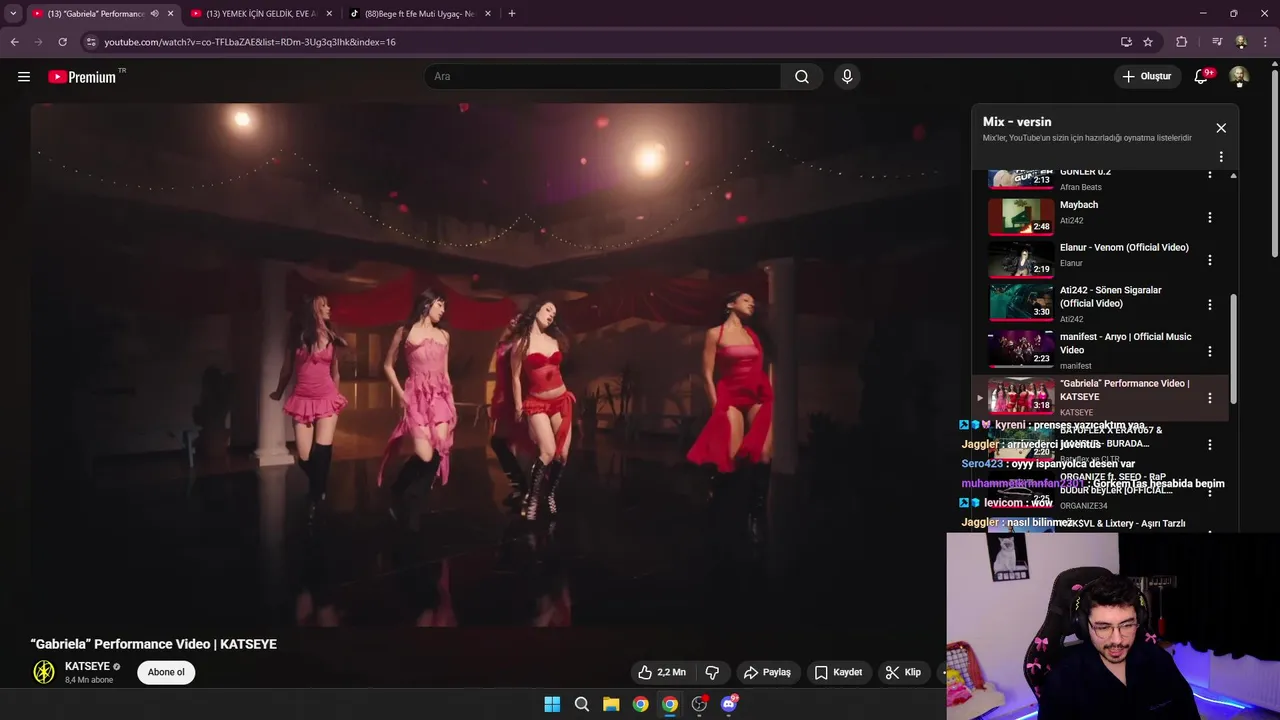Focus the Ara search field
Screen dimensions: 1280x720
point(602,77)
